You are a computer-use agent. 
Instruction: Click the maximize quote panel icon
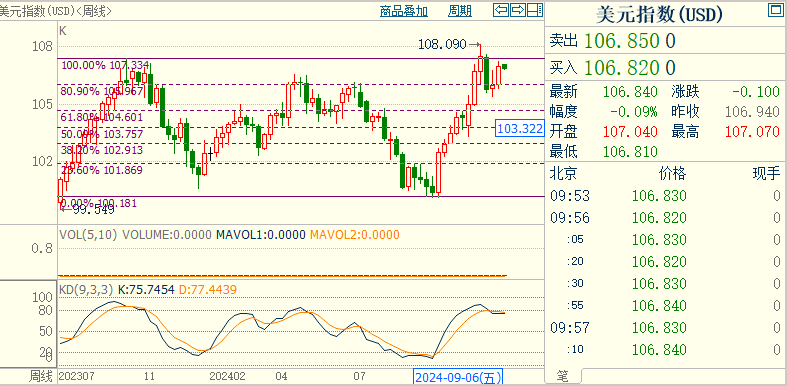click(x=774, y=10)
